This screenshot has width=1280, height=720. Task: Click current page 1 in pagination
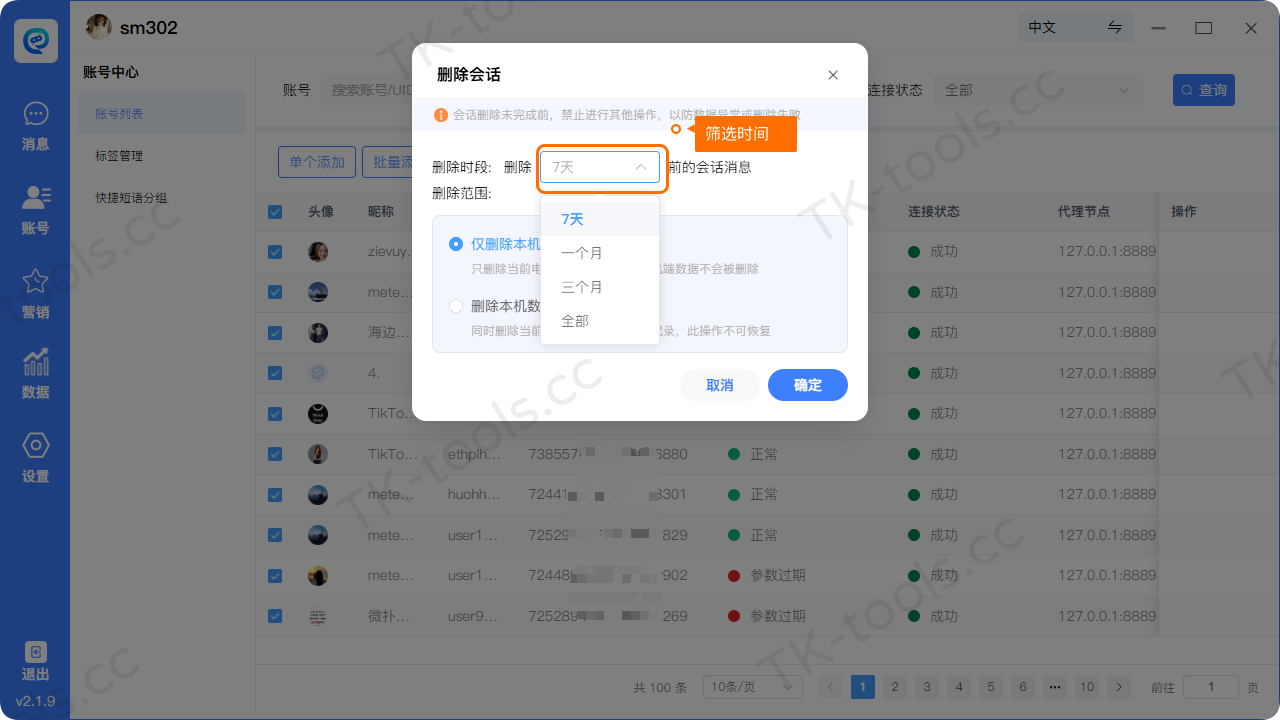[x=863, y=687]
